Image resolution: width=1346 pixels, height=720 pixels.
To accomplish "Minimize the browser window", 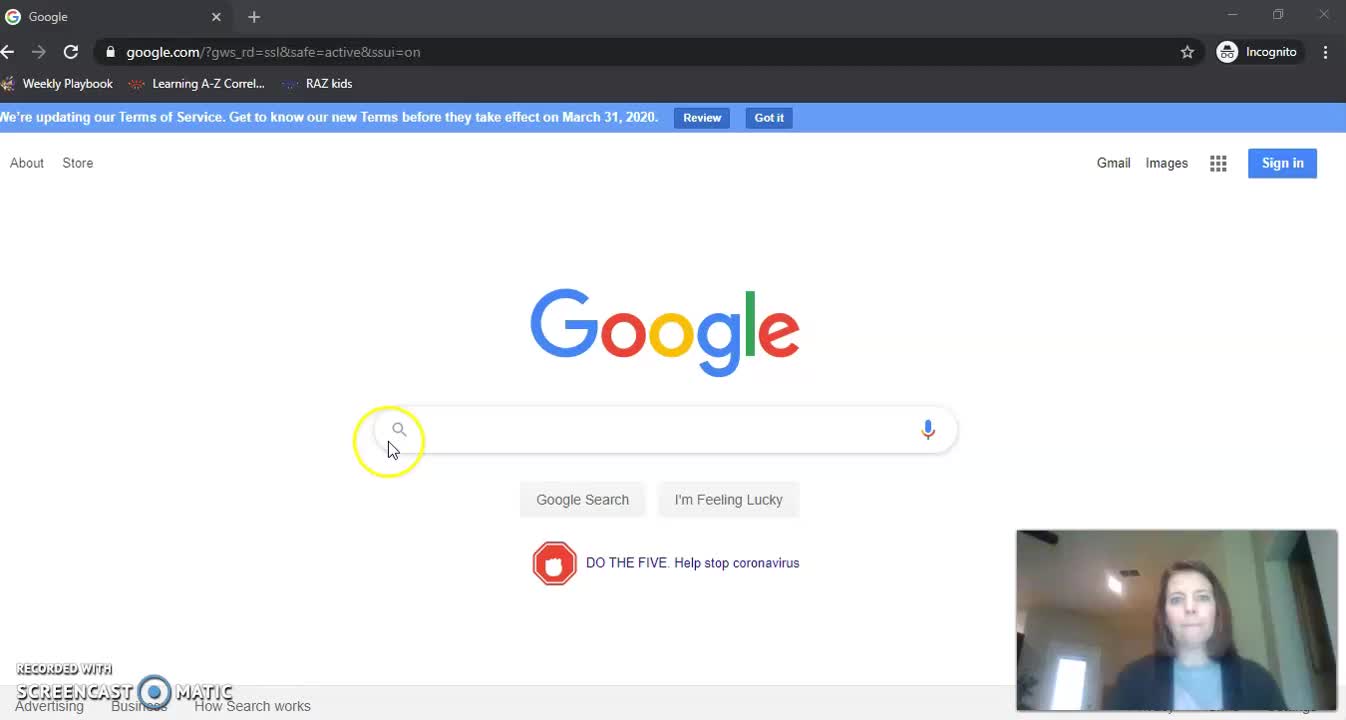I will pos(1232,15).
